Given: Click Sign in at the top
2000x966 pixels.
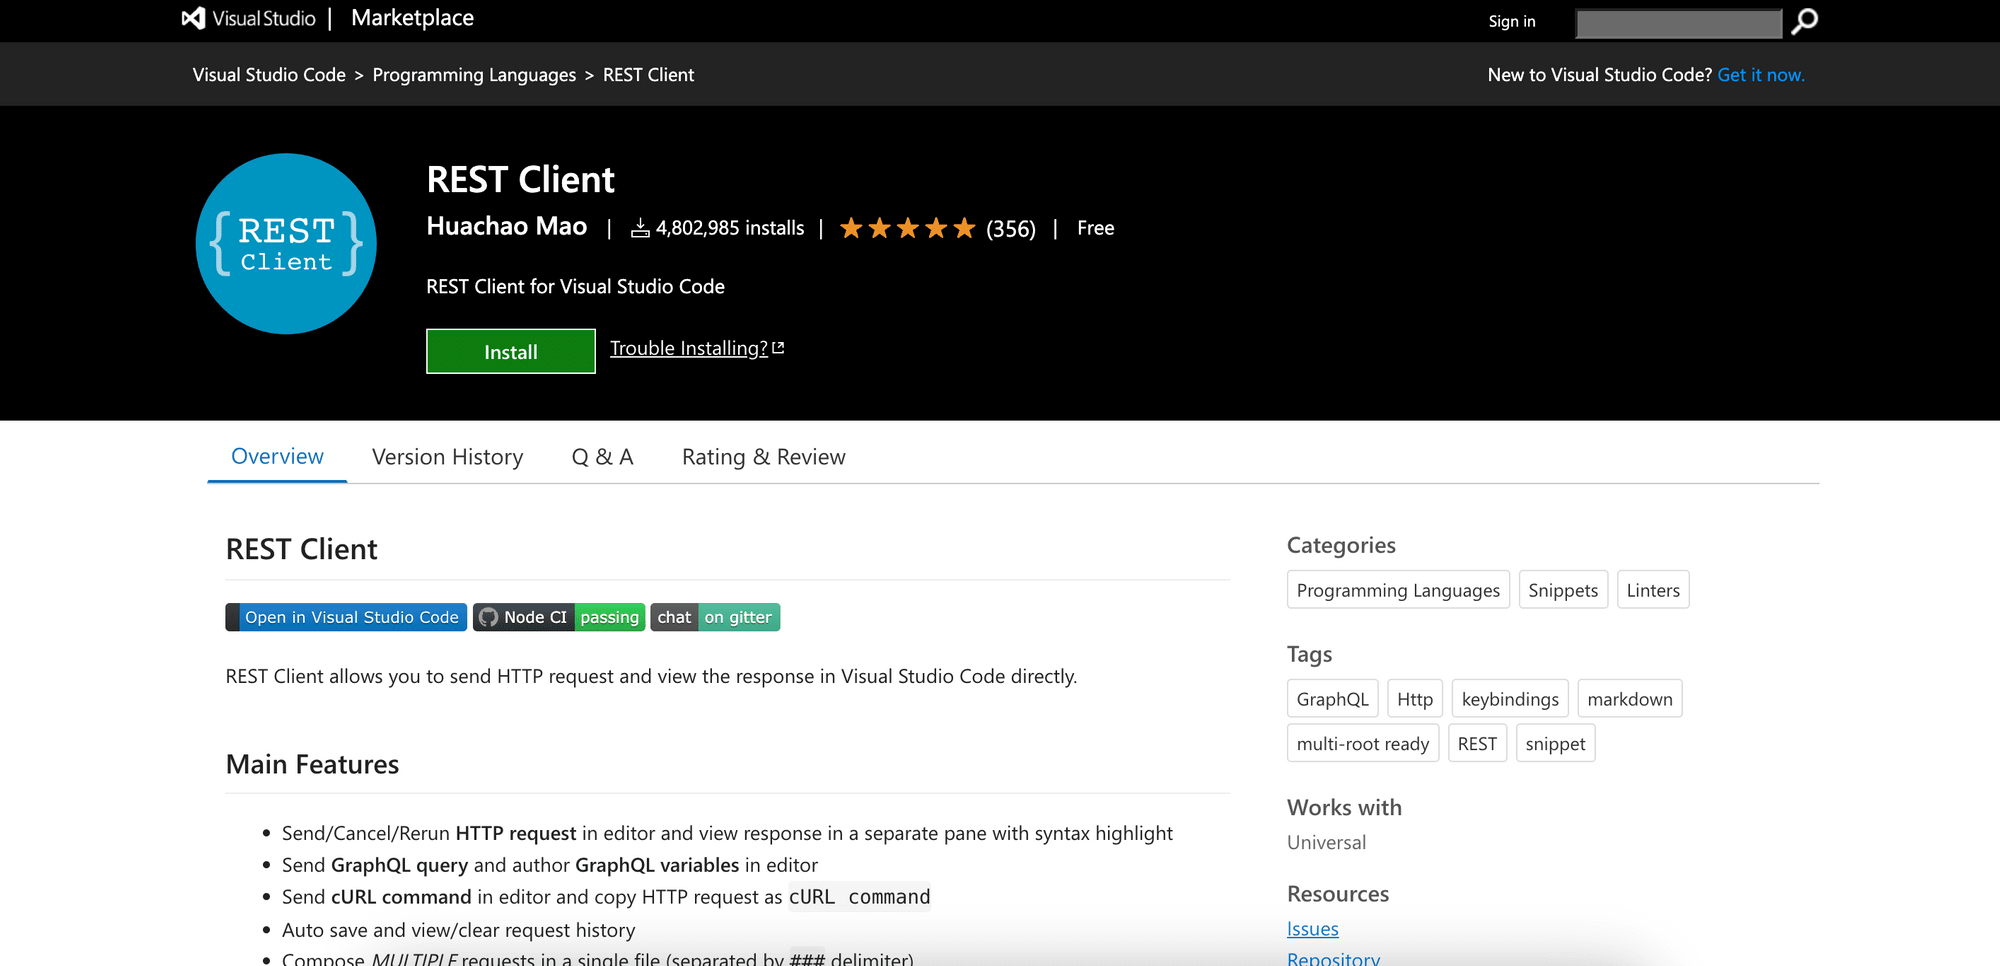Looking at the screenshot, I should pos(1511,22).
